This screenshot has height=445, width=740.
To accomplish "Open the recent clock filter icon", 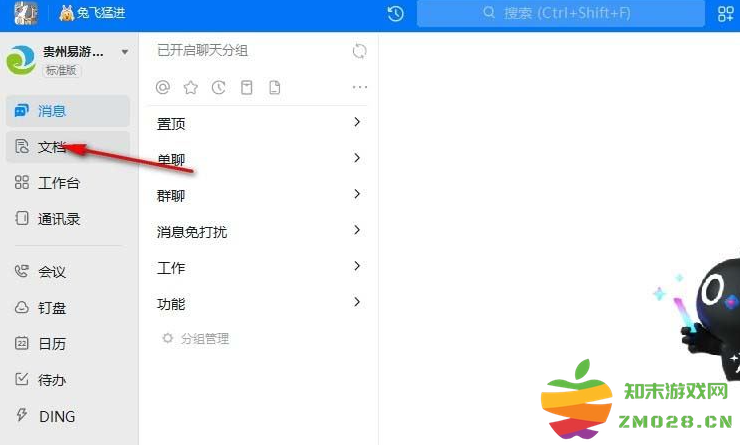I will pos(219,87).
